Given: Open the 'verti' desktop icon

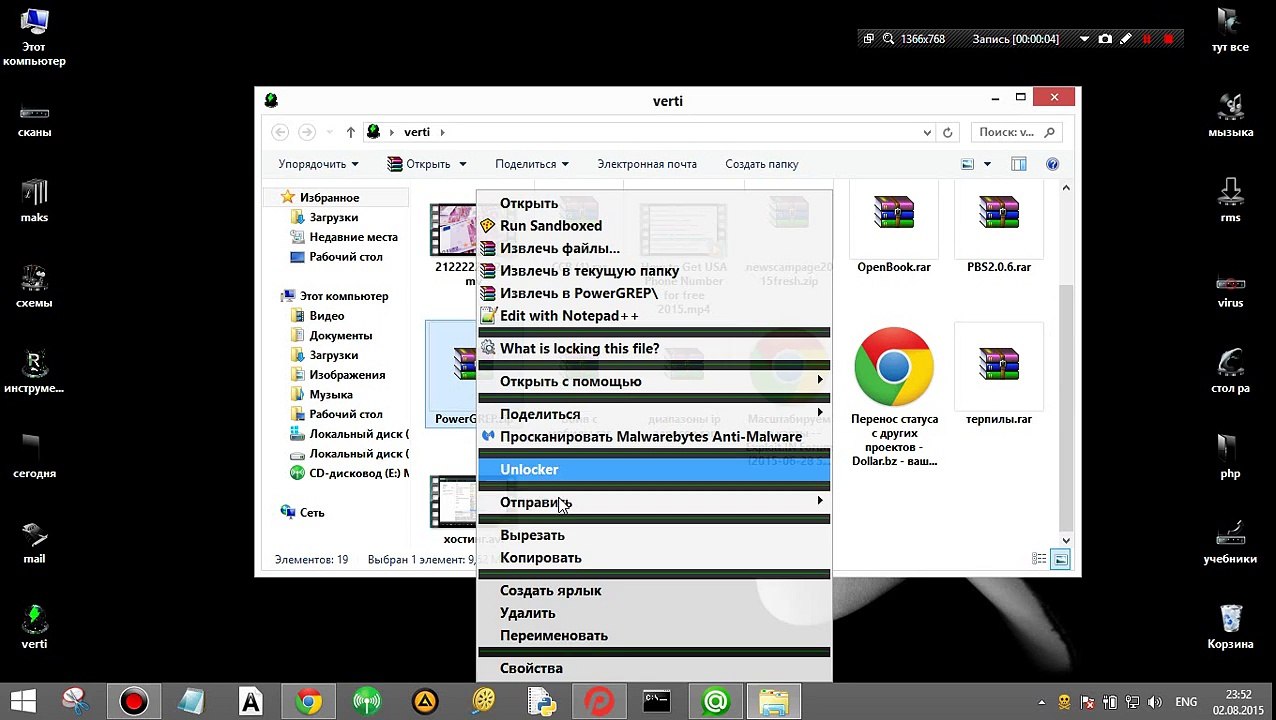Looking at the screenshot, I should pyautogui.click(x=34, y=628).
